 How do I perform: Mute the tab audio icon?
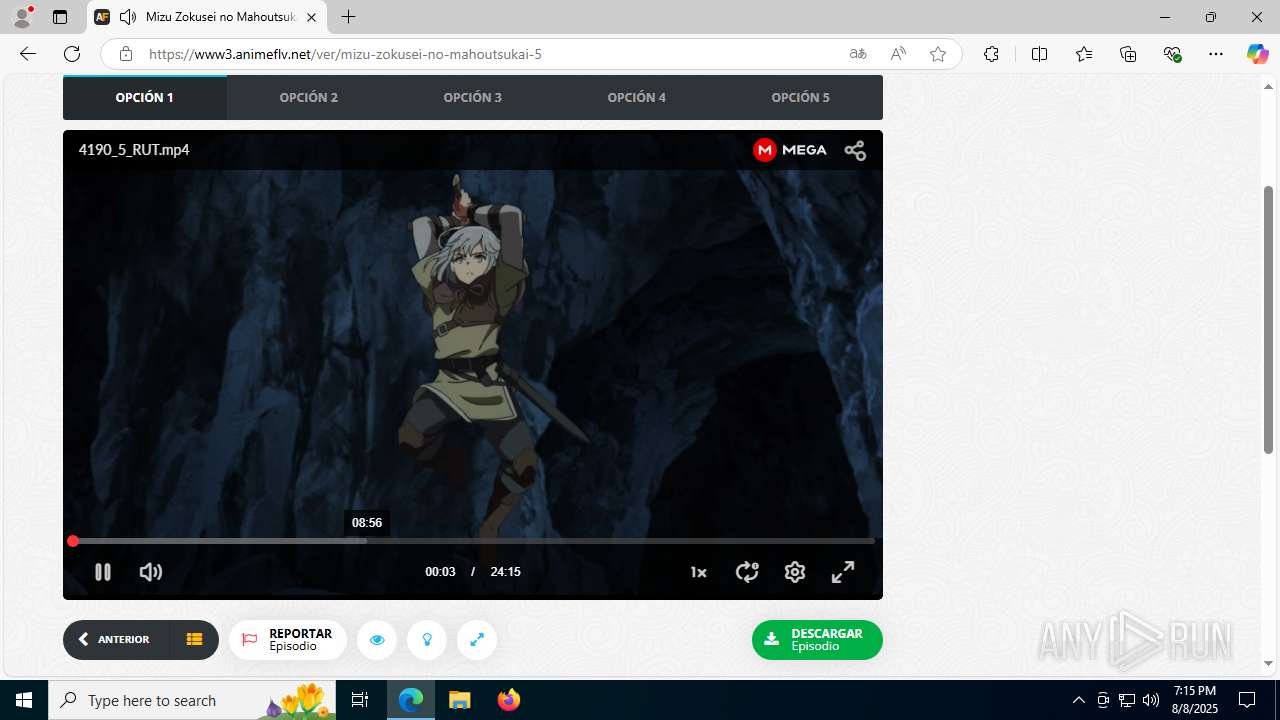coord(128,17)
